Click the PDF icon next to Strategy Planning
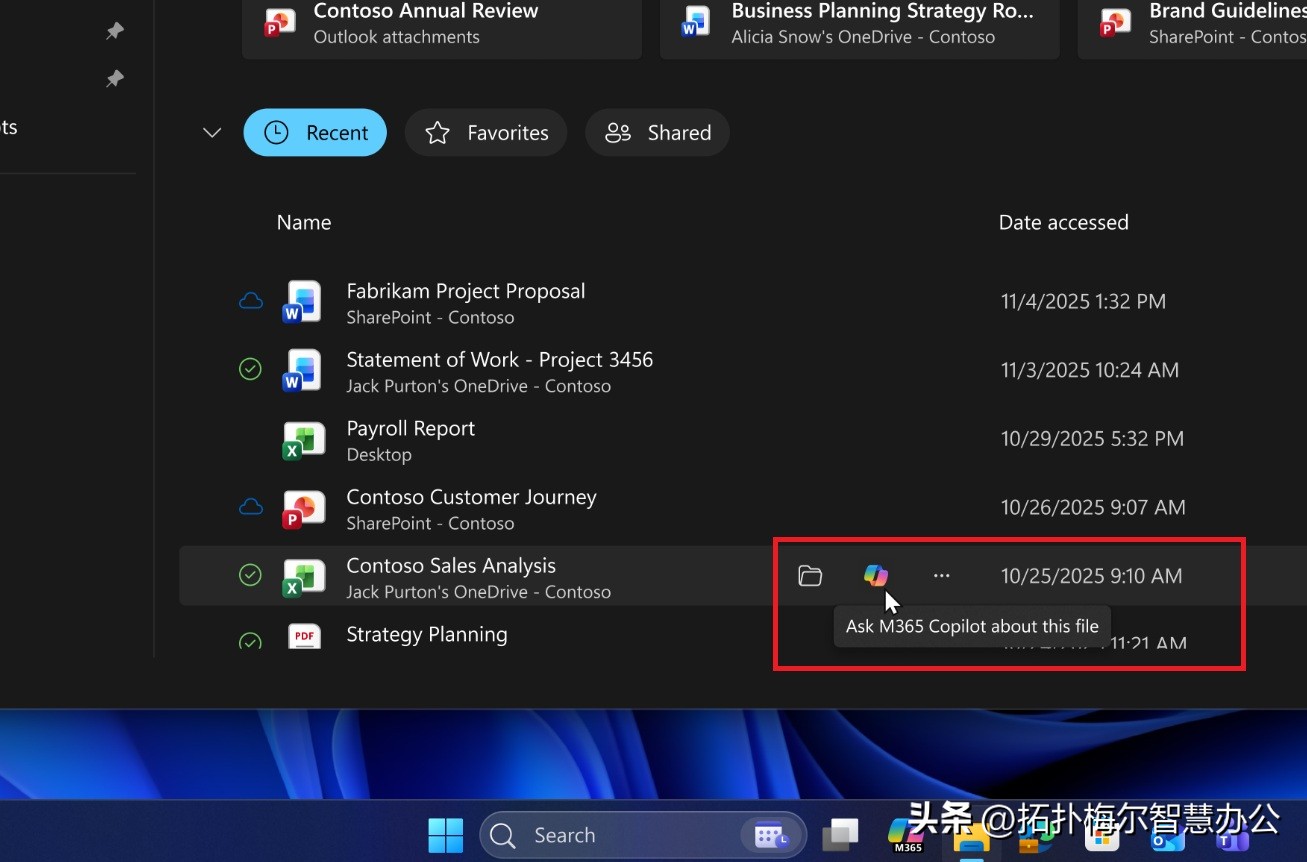The width and height of the screenshot is (1307, 862). 304,636
